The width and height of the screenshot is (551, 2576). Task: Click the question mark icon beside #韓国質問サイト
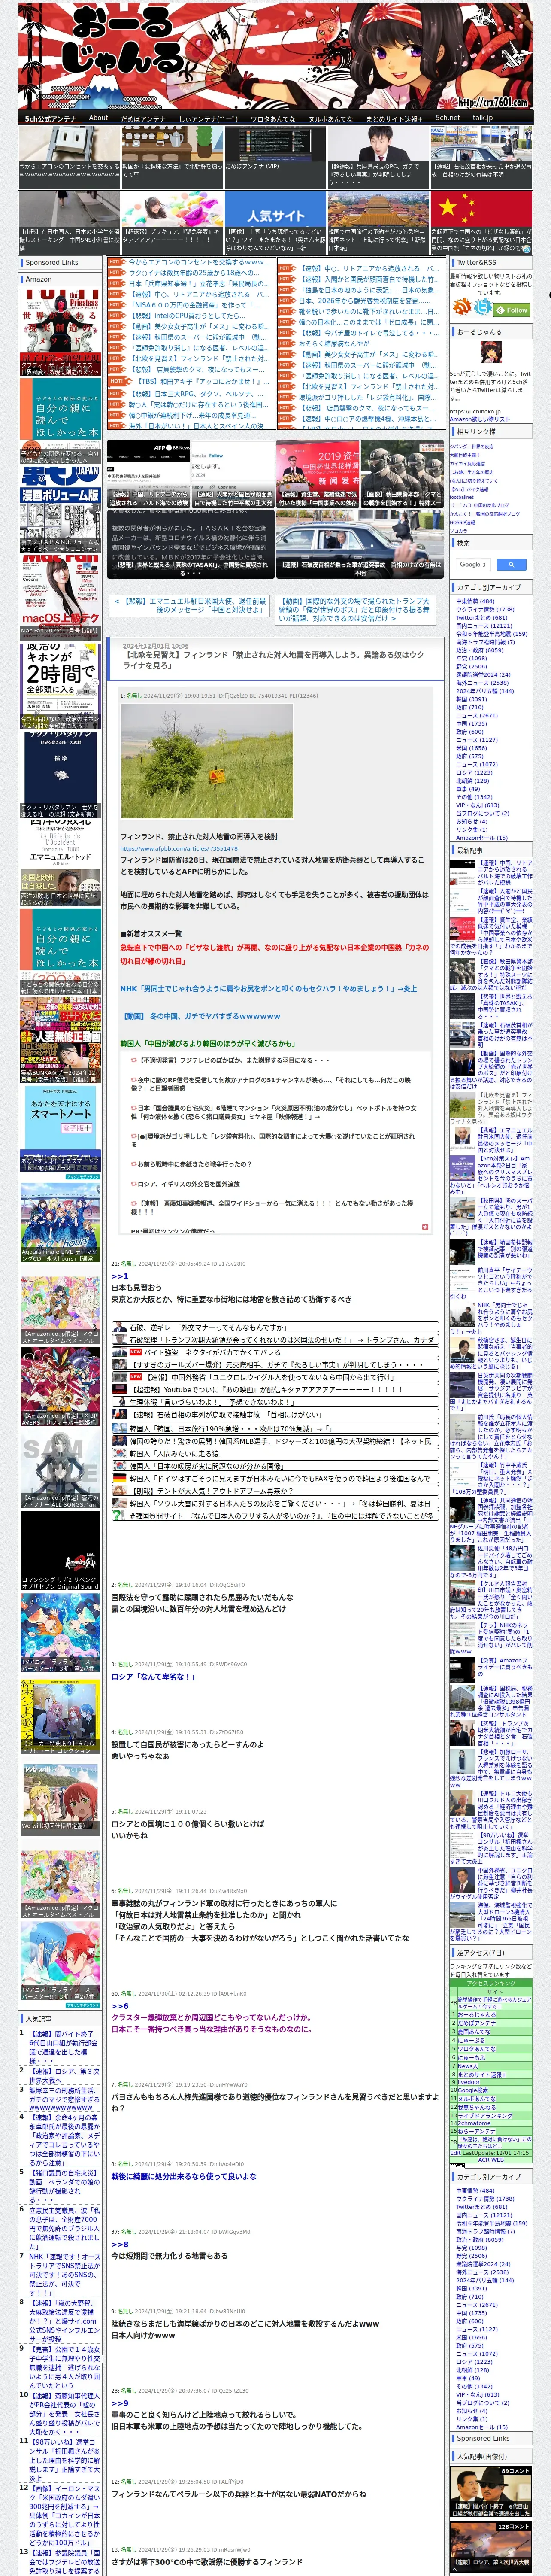119,1516
